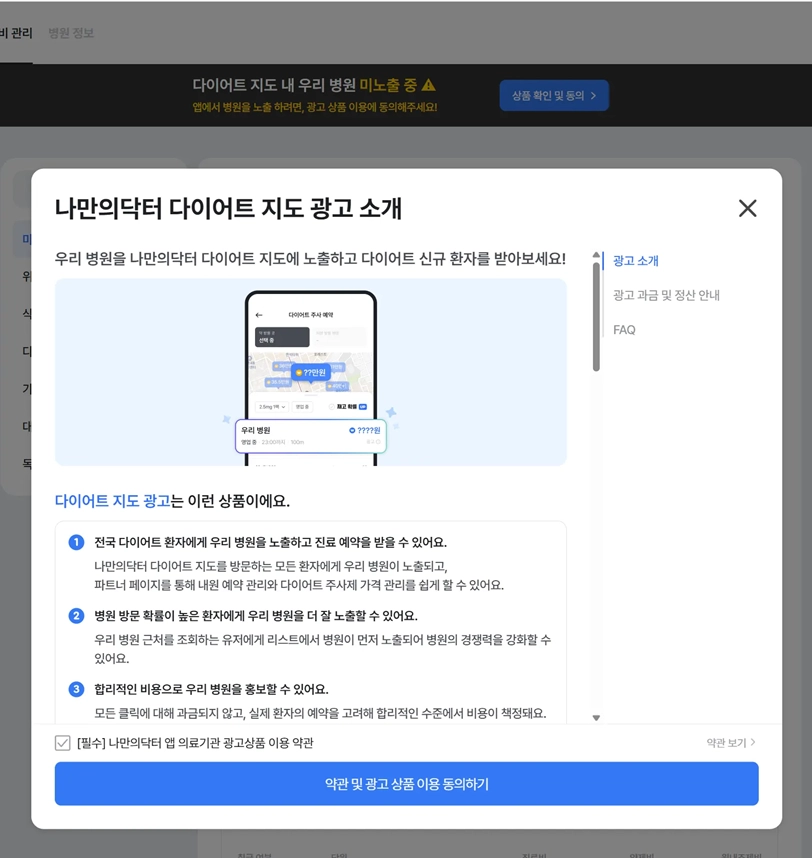
Task: Open the 병원 정보 tab
Action: (71, 33)
